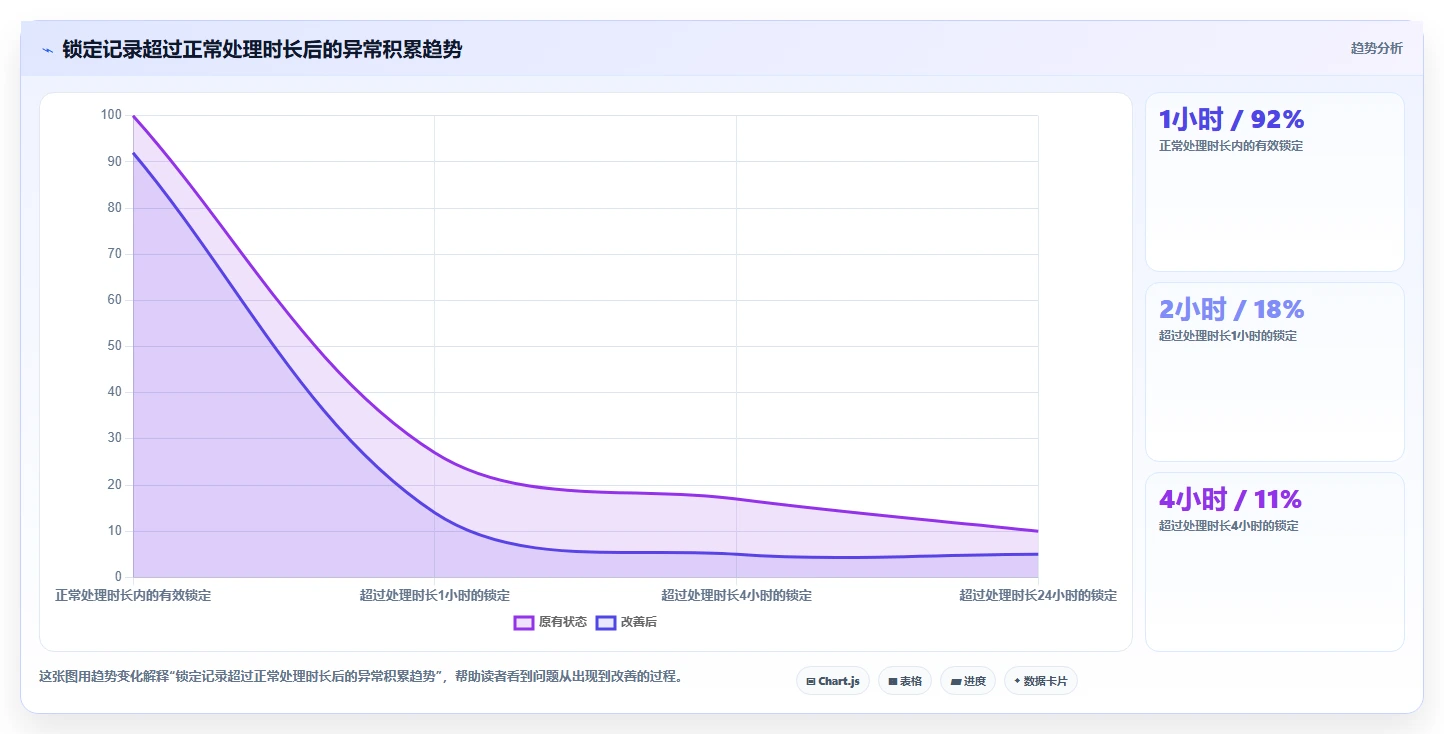Screen dimensions: 1444x734
Task: Click the 改善后 line endpoint at 24小时
Action: 1038,554
